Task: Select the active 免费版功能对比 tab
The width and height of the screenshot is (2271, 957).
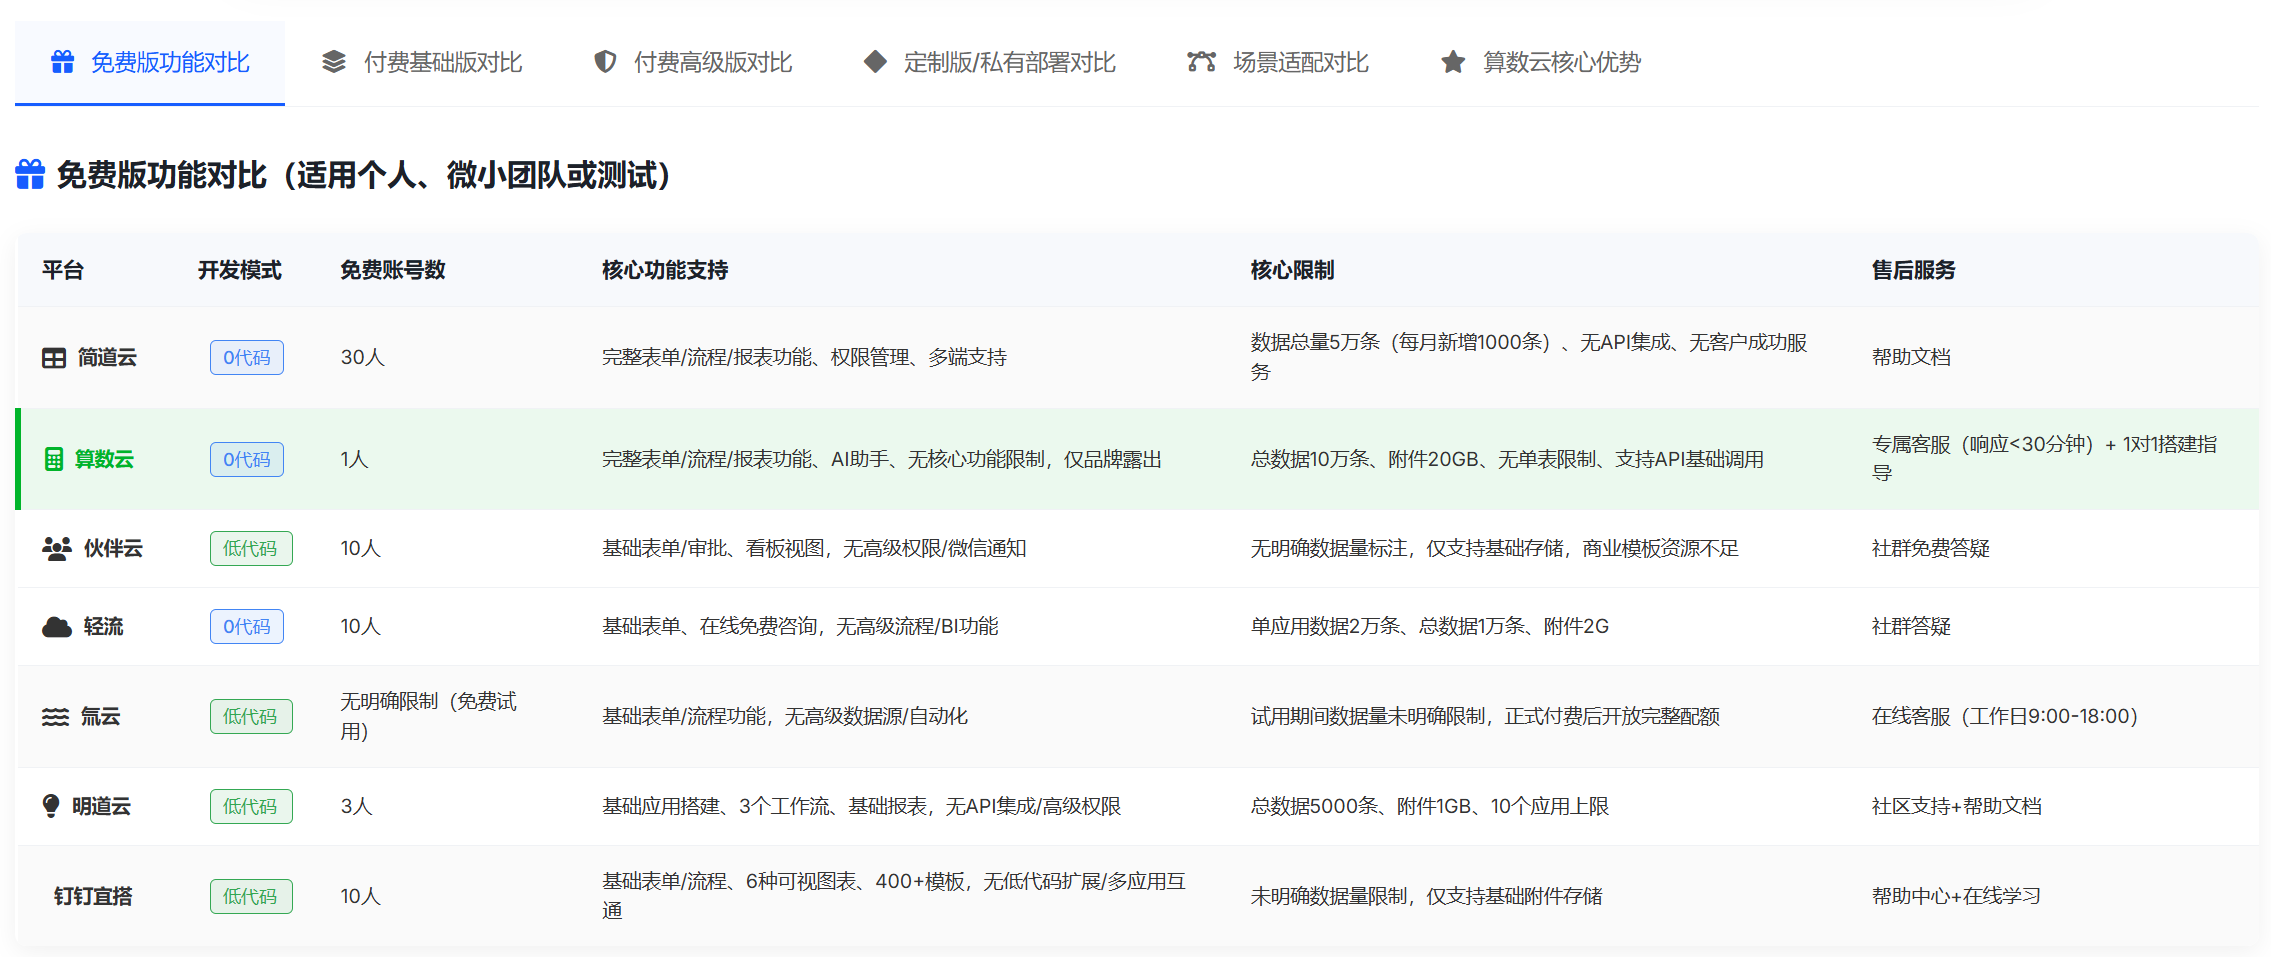Action: click(150, 63)
